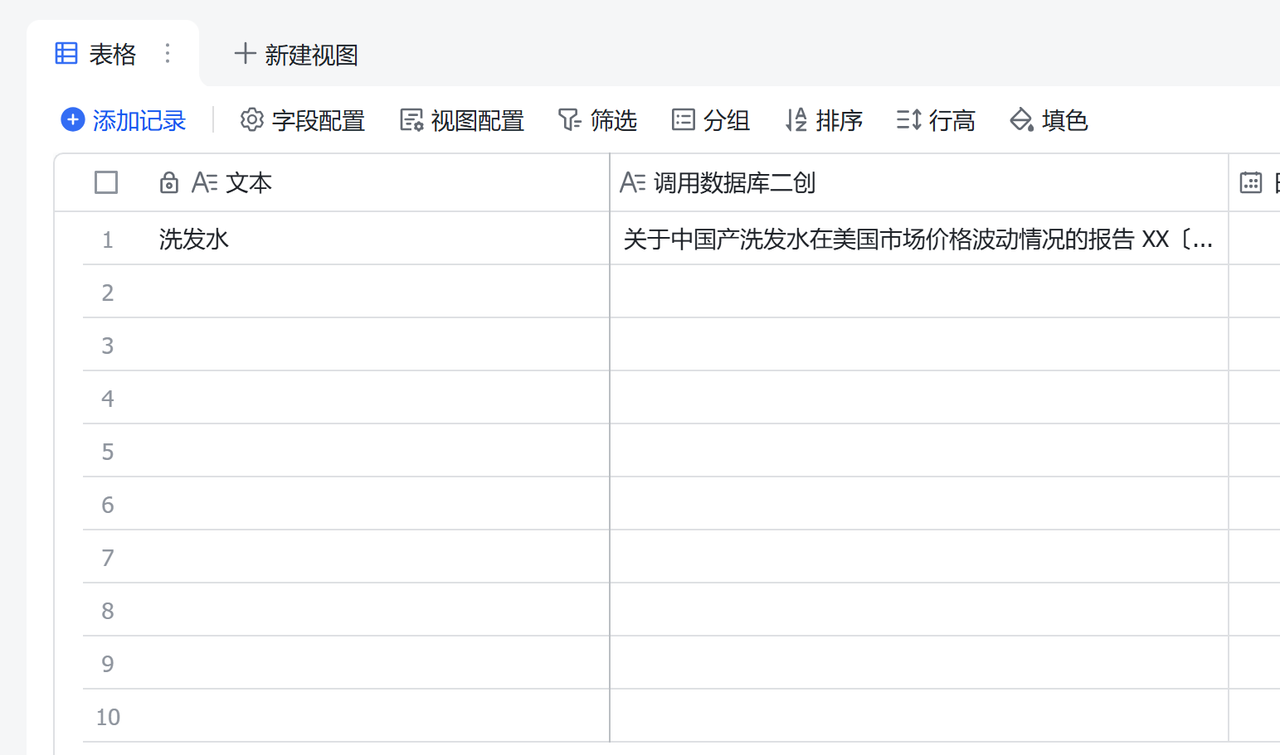
Task: Open the three-dot menu next to 表格
Action: pyautogui.click(x=167, y=55)
